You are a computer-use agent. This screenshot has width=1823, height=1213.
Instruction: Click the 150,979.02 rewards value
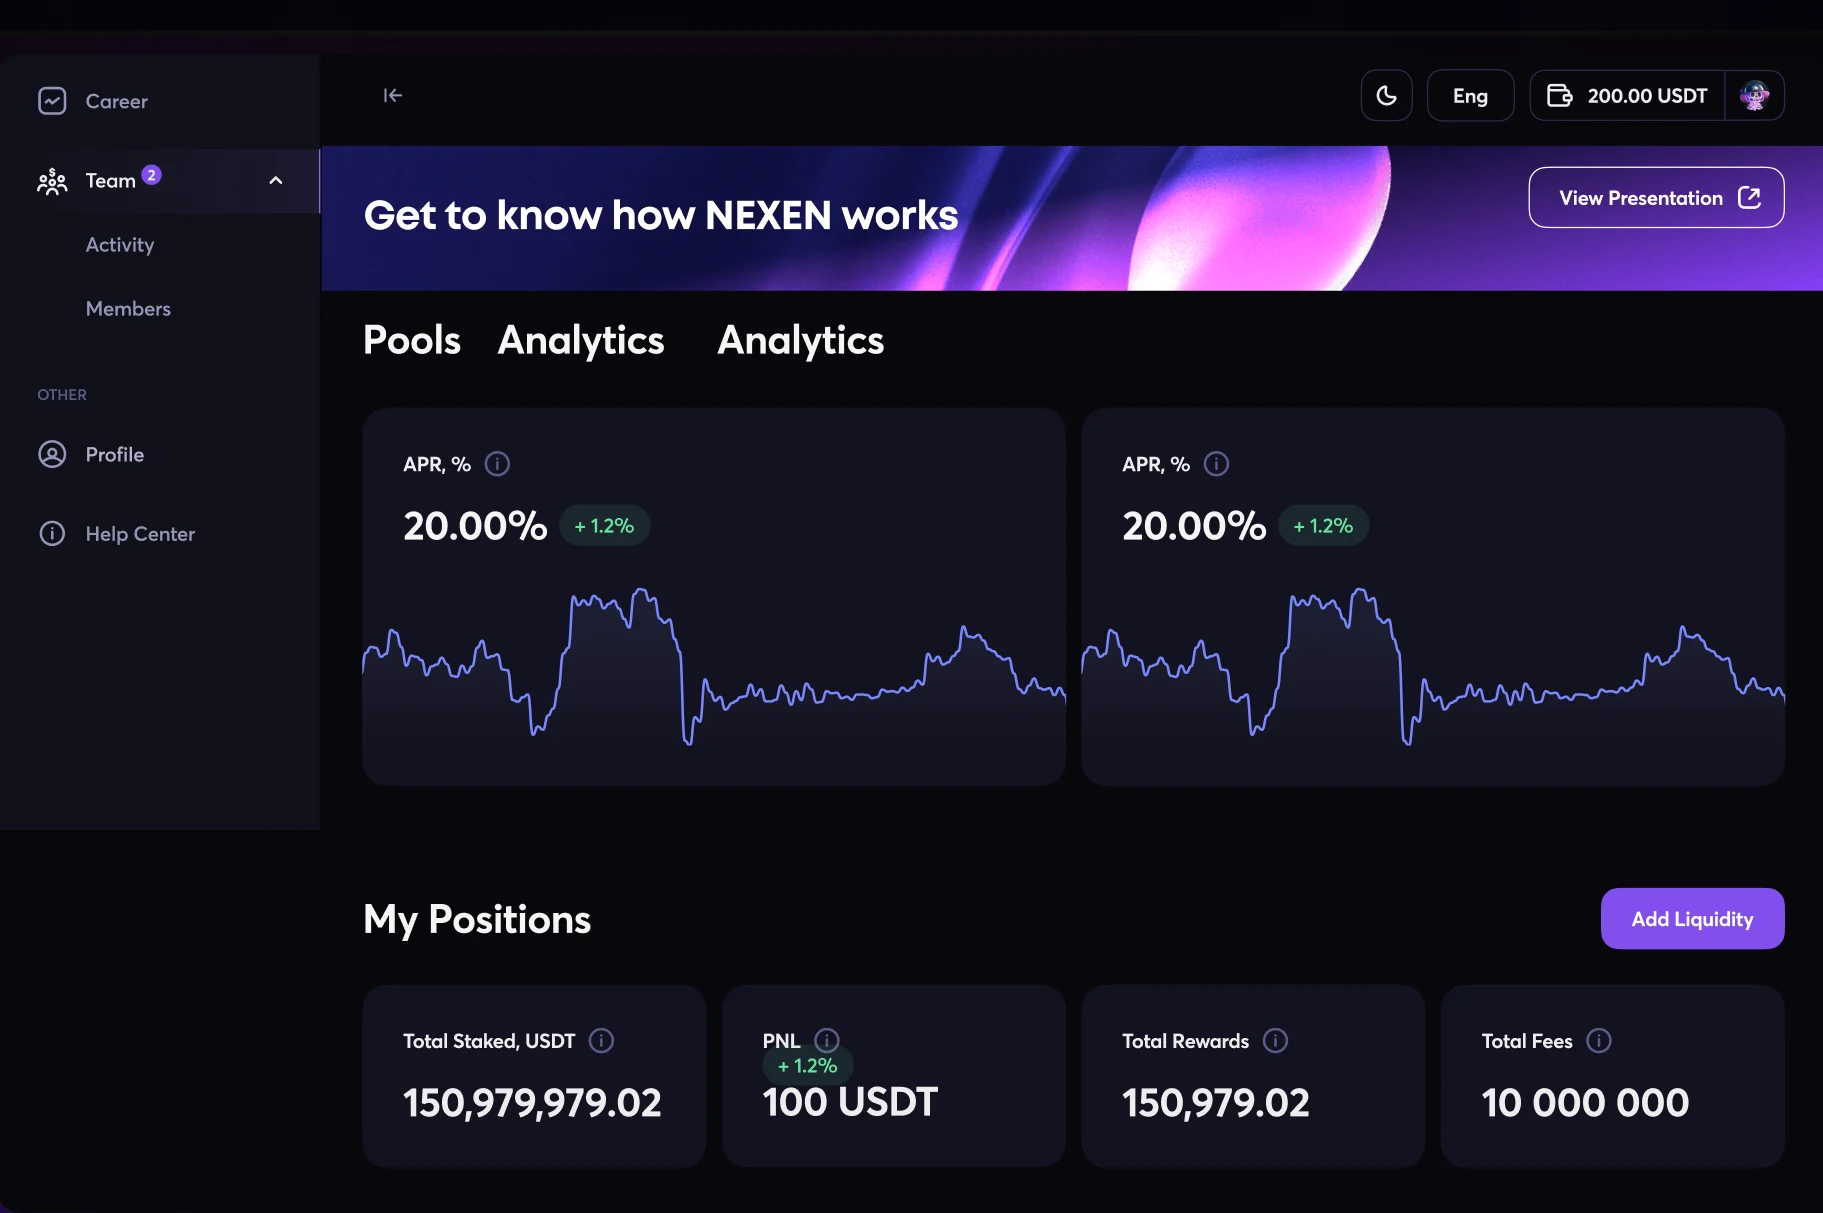tap(1216, 1103)
